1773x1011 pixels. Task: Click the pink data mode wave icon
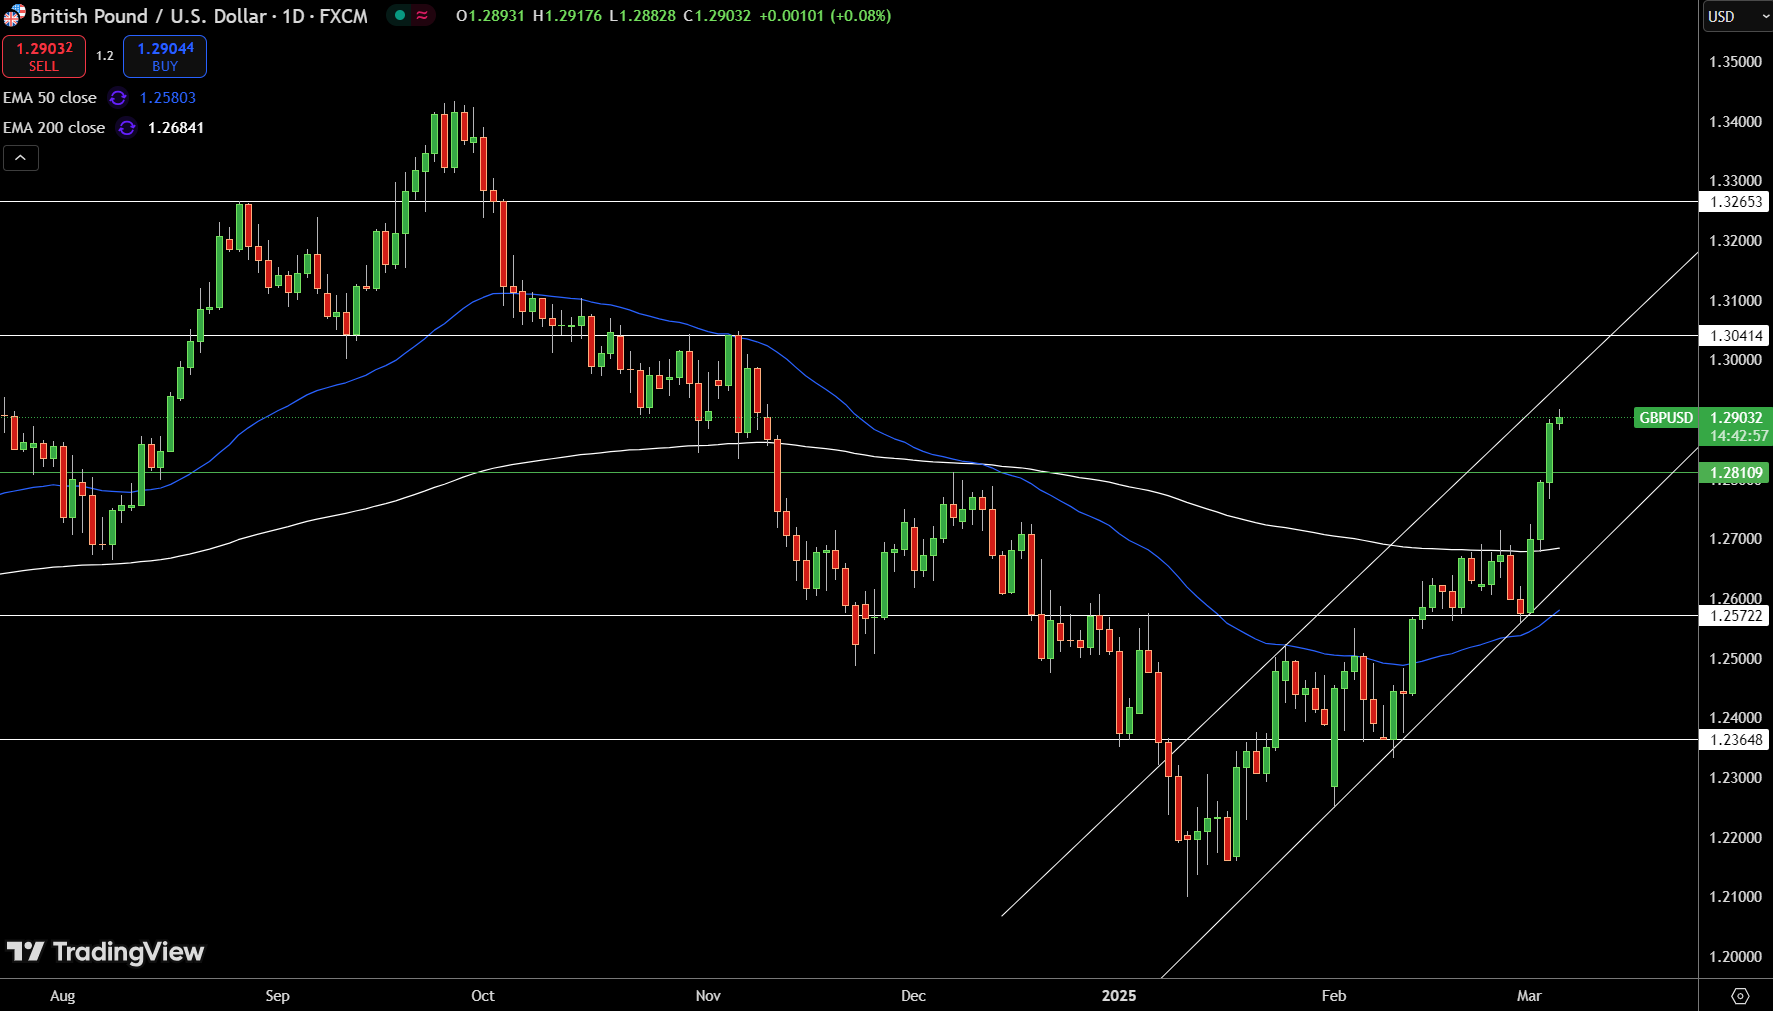422,16
